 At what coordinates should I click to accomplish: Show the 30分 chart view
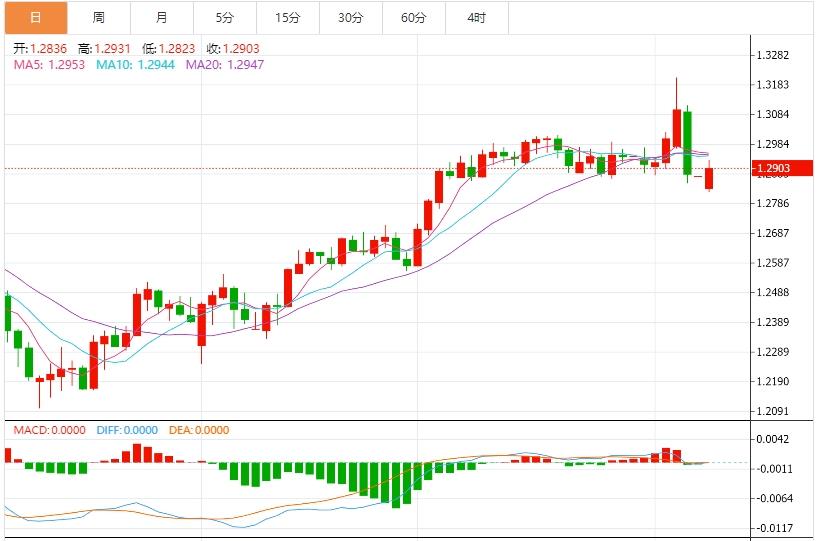350,18
